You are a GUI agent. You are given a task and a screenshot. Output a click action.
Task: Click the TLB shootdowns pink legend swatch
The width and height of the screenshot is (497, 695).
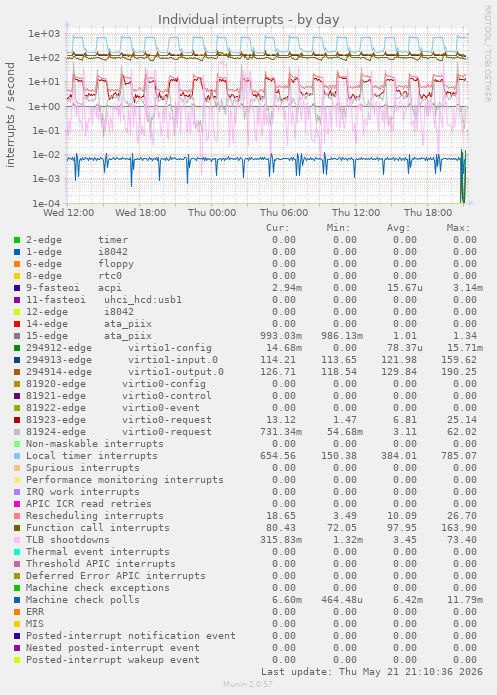(x=17, y=540)
